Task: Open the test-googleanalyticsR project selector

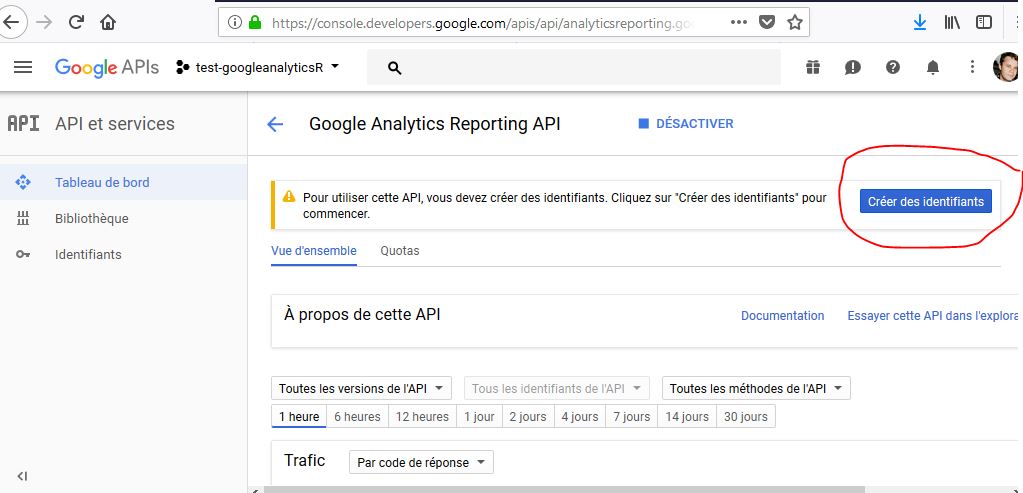Action: click(258, 67)
